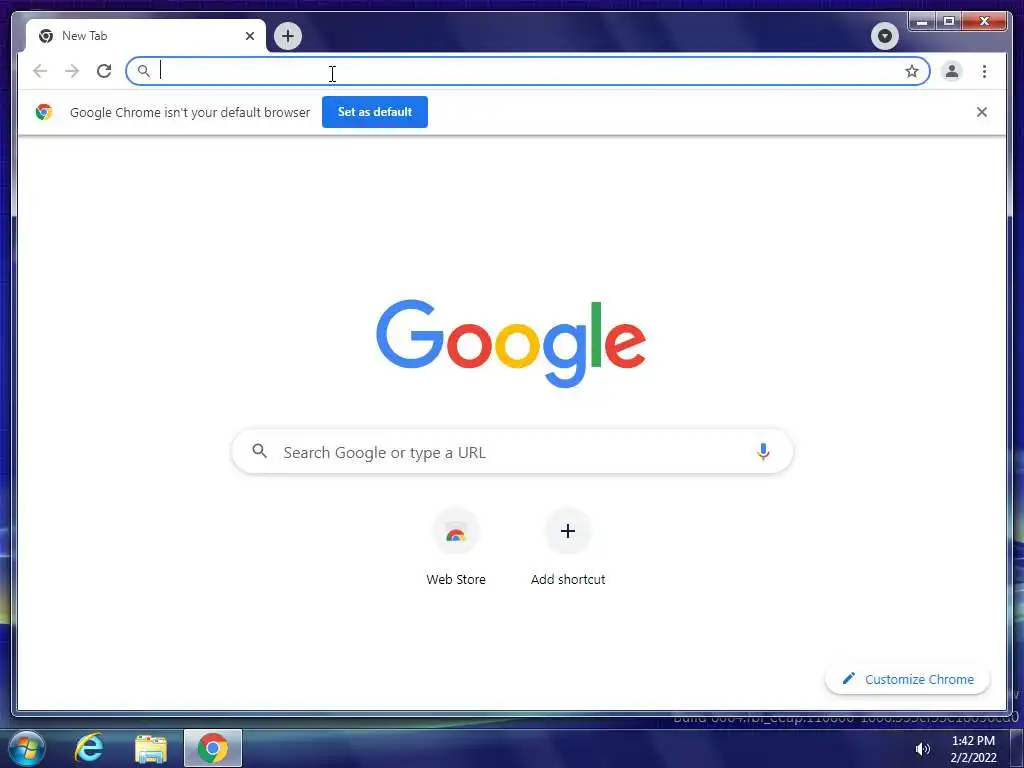Open the Windows Start menu
The height and width of the screenshot is (768, 1024).
click(x=27, y=748)
